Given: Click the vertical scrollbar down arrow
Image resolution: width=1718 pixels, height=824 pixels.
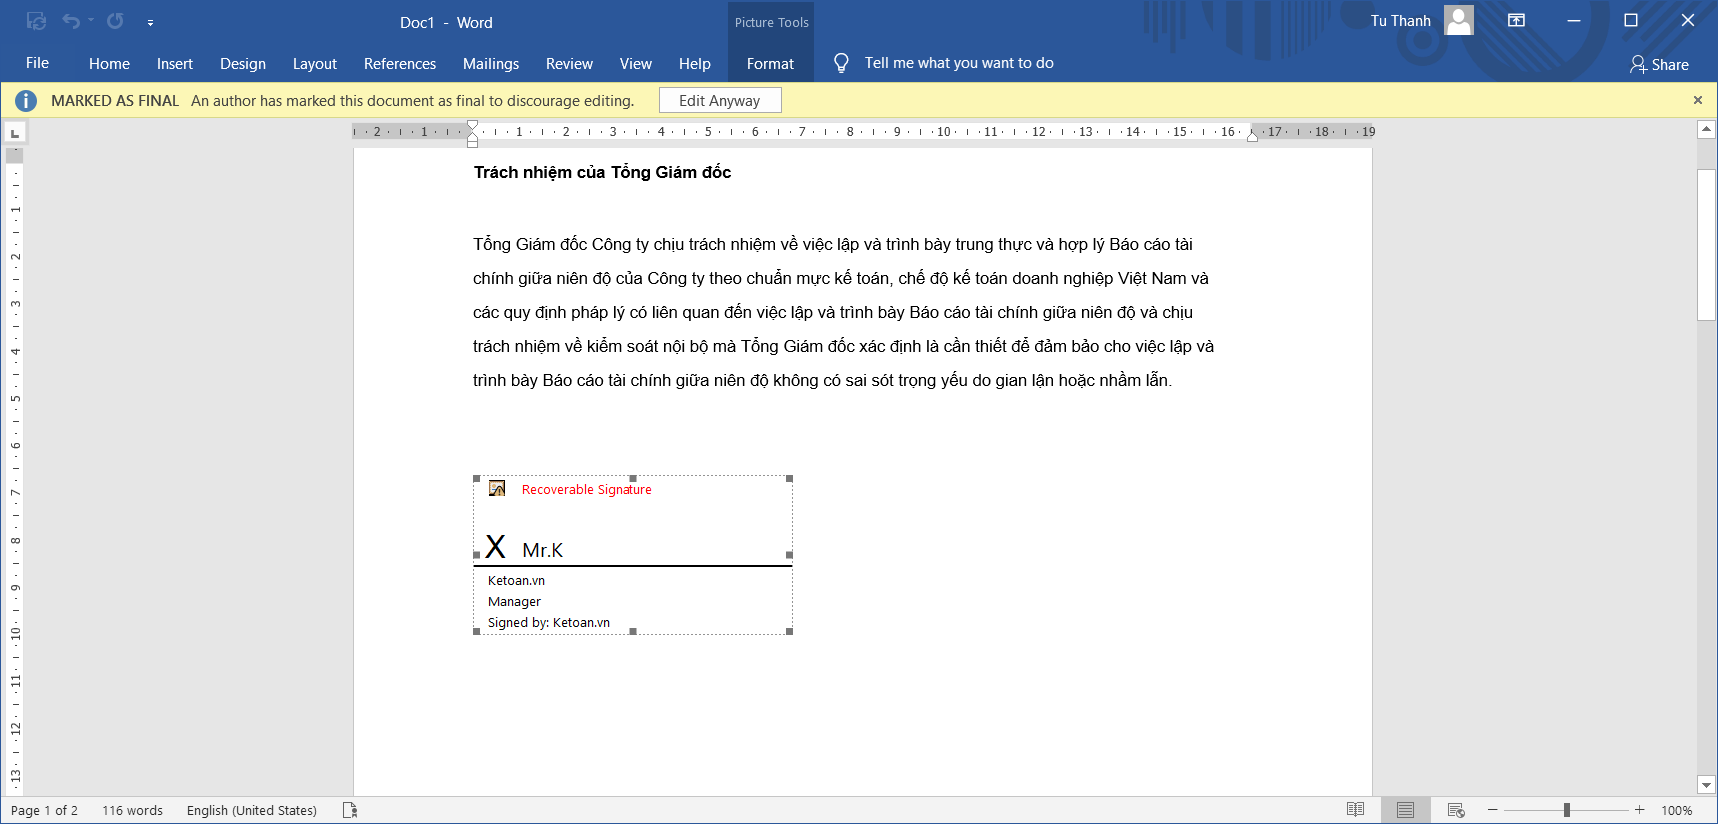Looking at the screenshot, I should click(x=1707, y=785).
